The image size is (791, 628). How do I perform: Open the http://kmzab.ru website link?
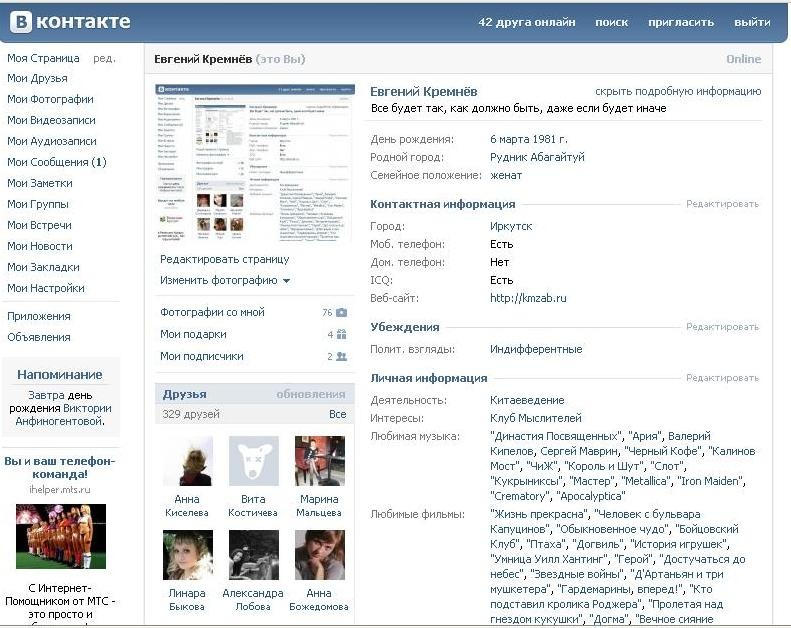528,298
